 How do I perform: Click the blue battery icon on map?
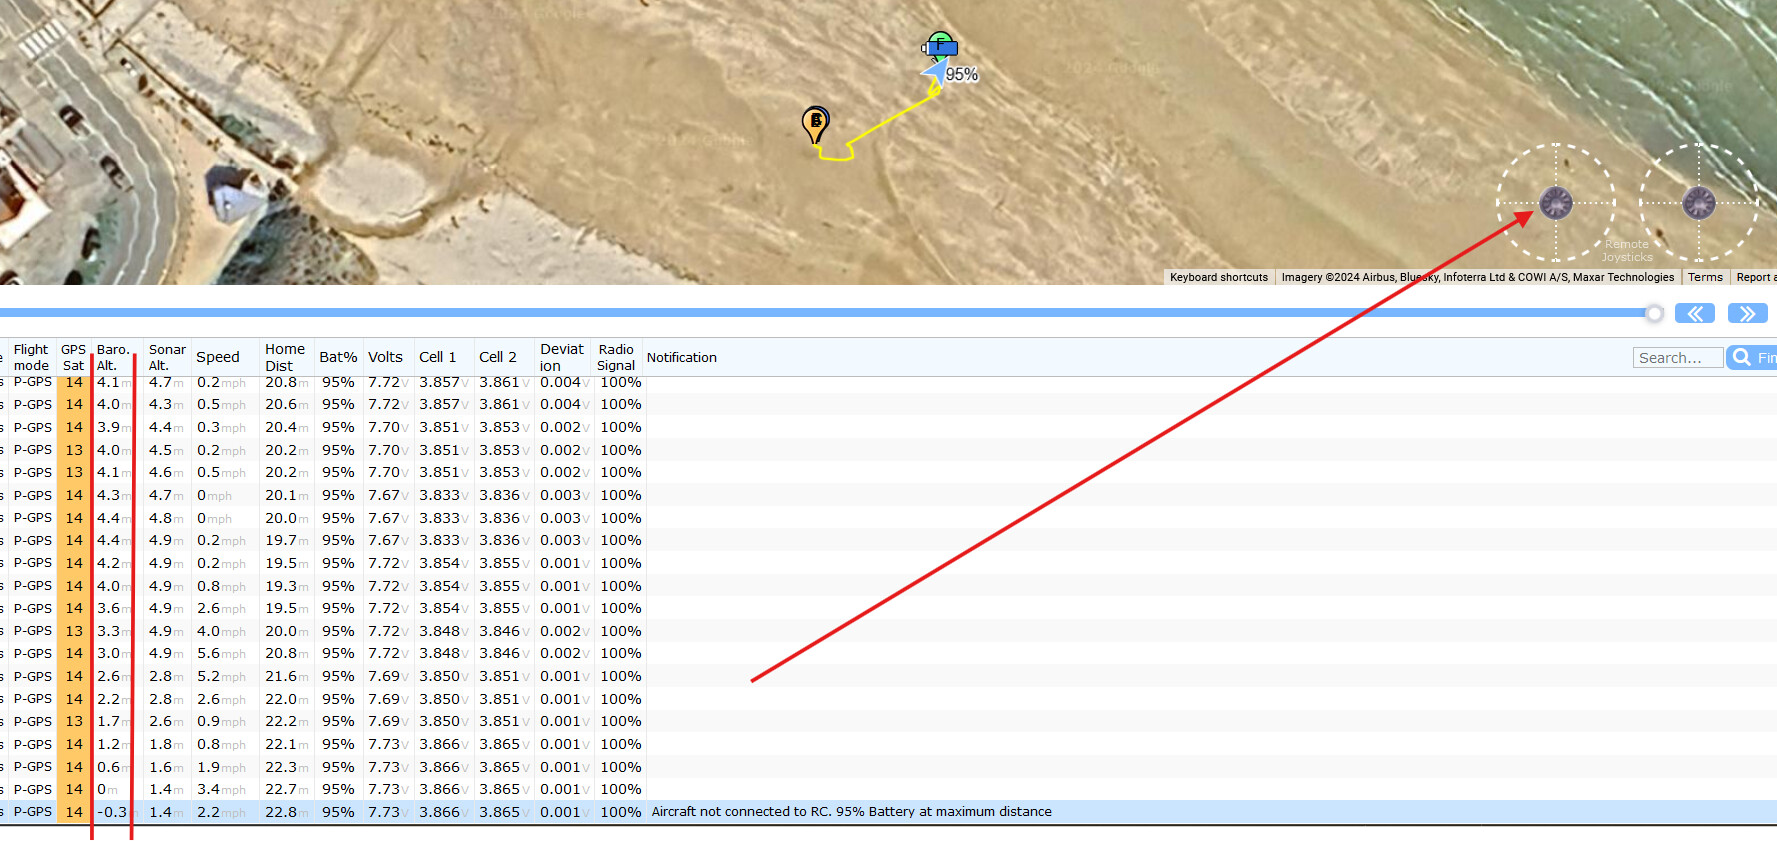(941, 46)
